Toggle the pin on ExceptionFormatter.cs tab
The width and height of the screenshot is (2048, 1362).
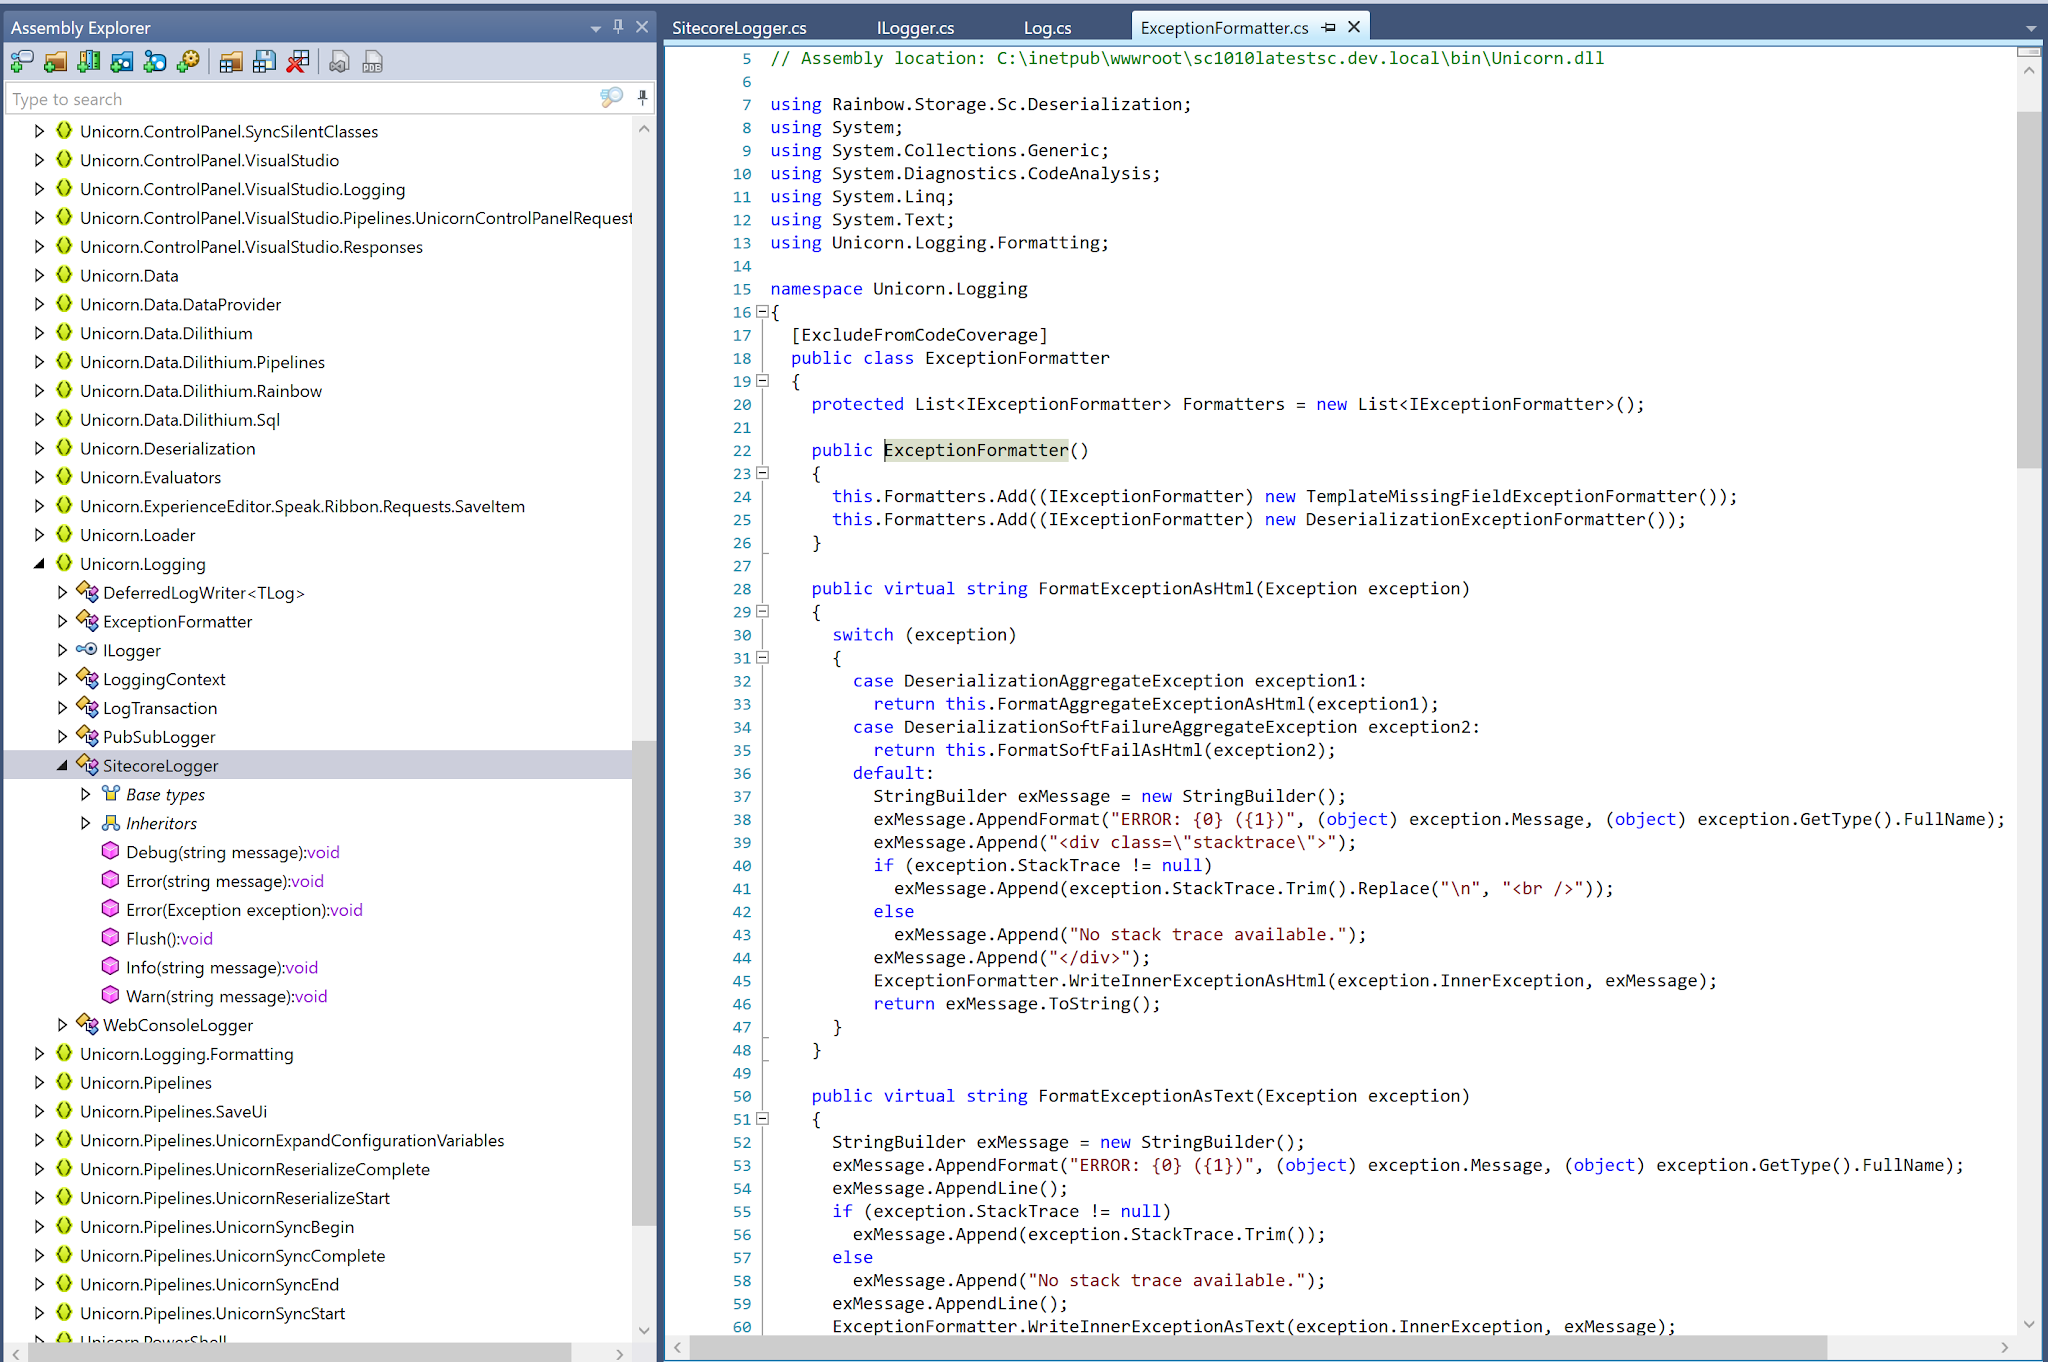click(x=1328, y=27)
